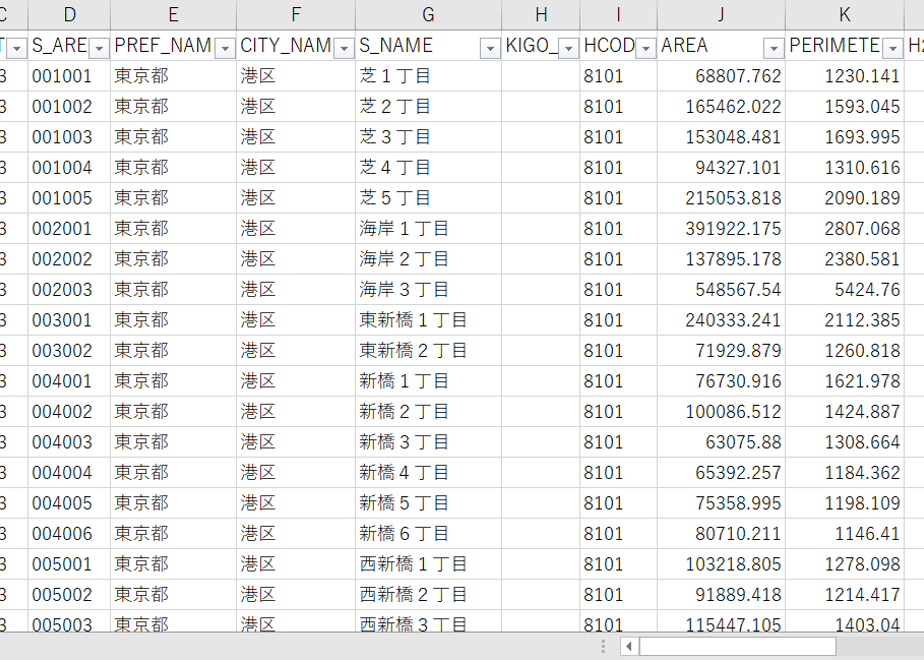Open the S_NAME column filter dropdown
Image resolution: width=924 pixels, height=660 pixels.
pos(490,48)
